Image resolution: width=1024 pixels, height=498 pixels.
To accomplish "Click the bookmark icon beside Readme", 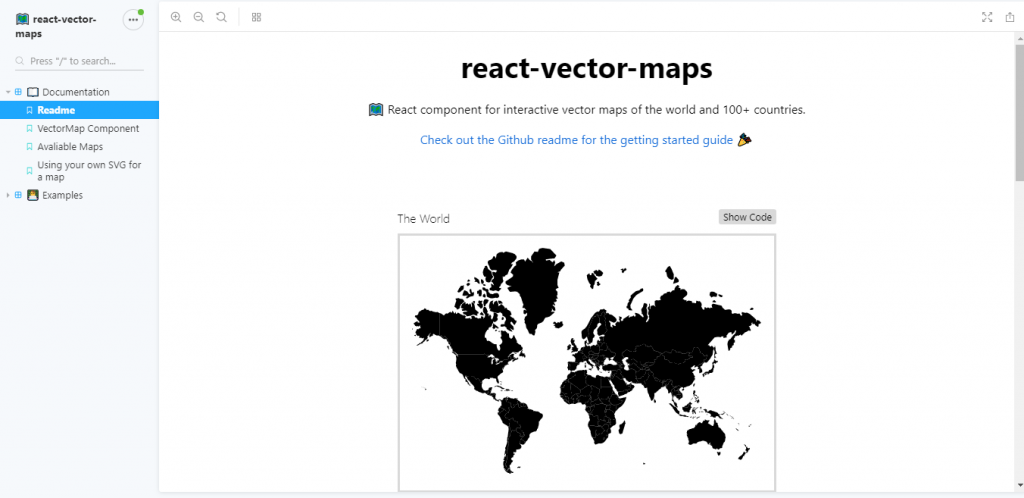I will click(x=29, y=110).
